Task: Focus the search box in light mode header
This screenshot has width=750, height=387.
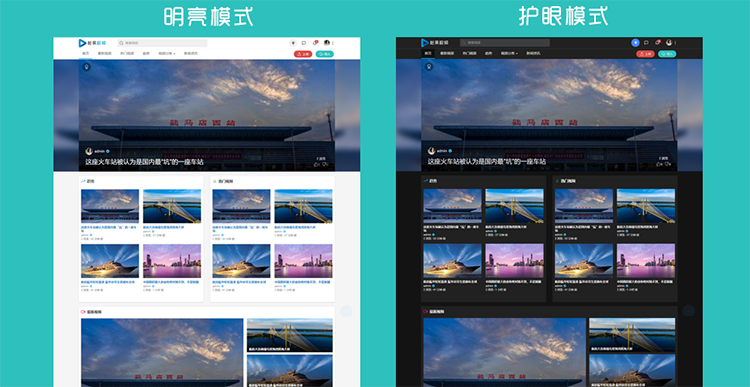Action: pos(162,43)
